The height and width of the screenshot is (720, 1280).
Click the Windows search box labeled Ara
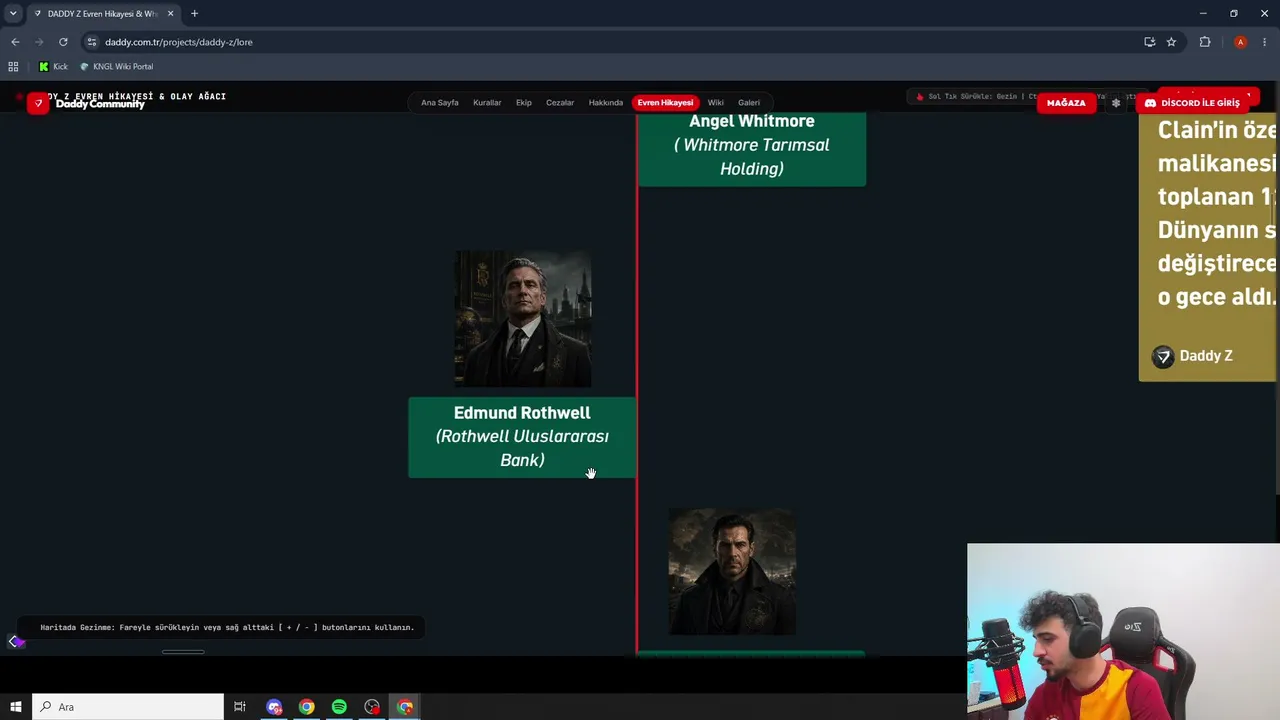[x=128, y=707]
